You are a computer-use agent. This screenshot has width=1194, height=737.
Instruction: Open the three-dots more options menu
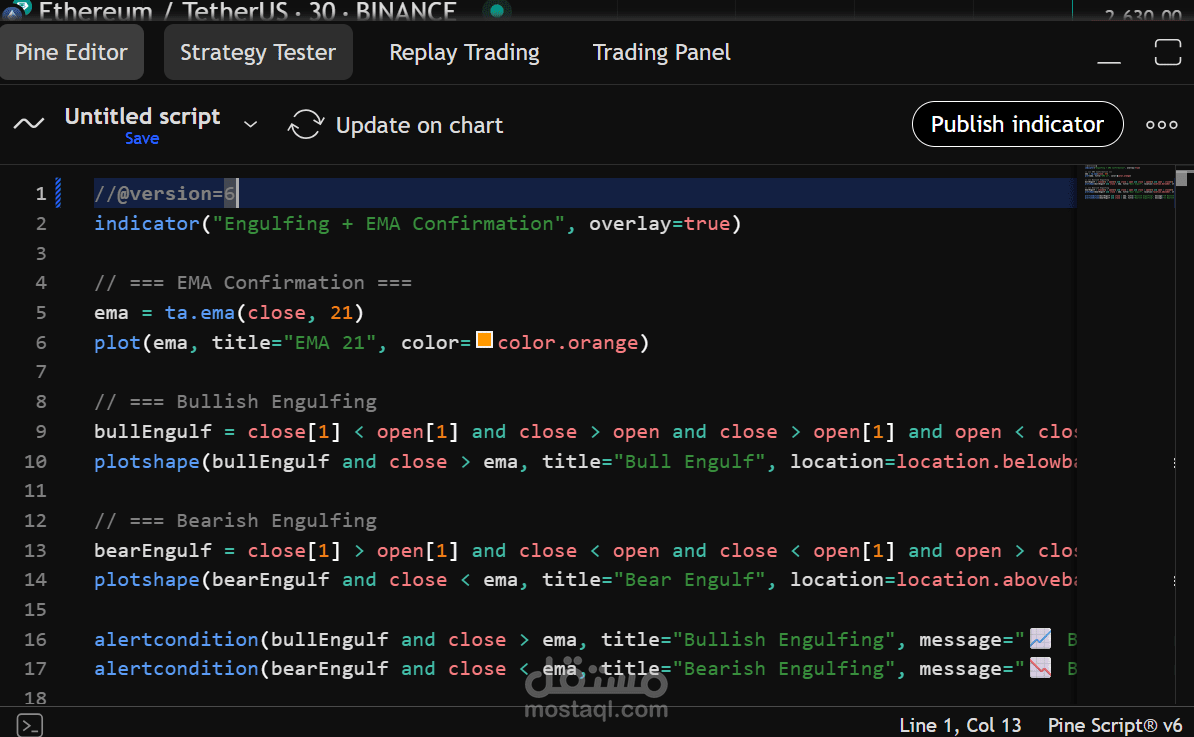[x=1161, y=125]
